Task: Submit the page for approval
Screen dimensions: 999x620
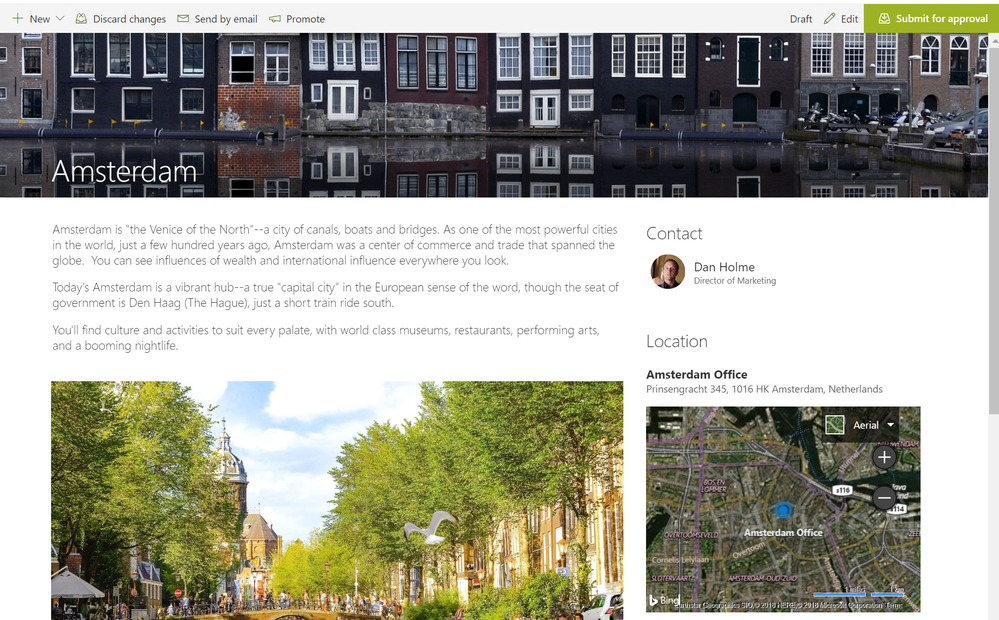Action: pyautogui.click(x=931, y=18)
